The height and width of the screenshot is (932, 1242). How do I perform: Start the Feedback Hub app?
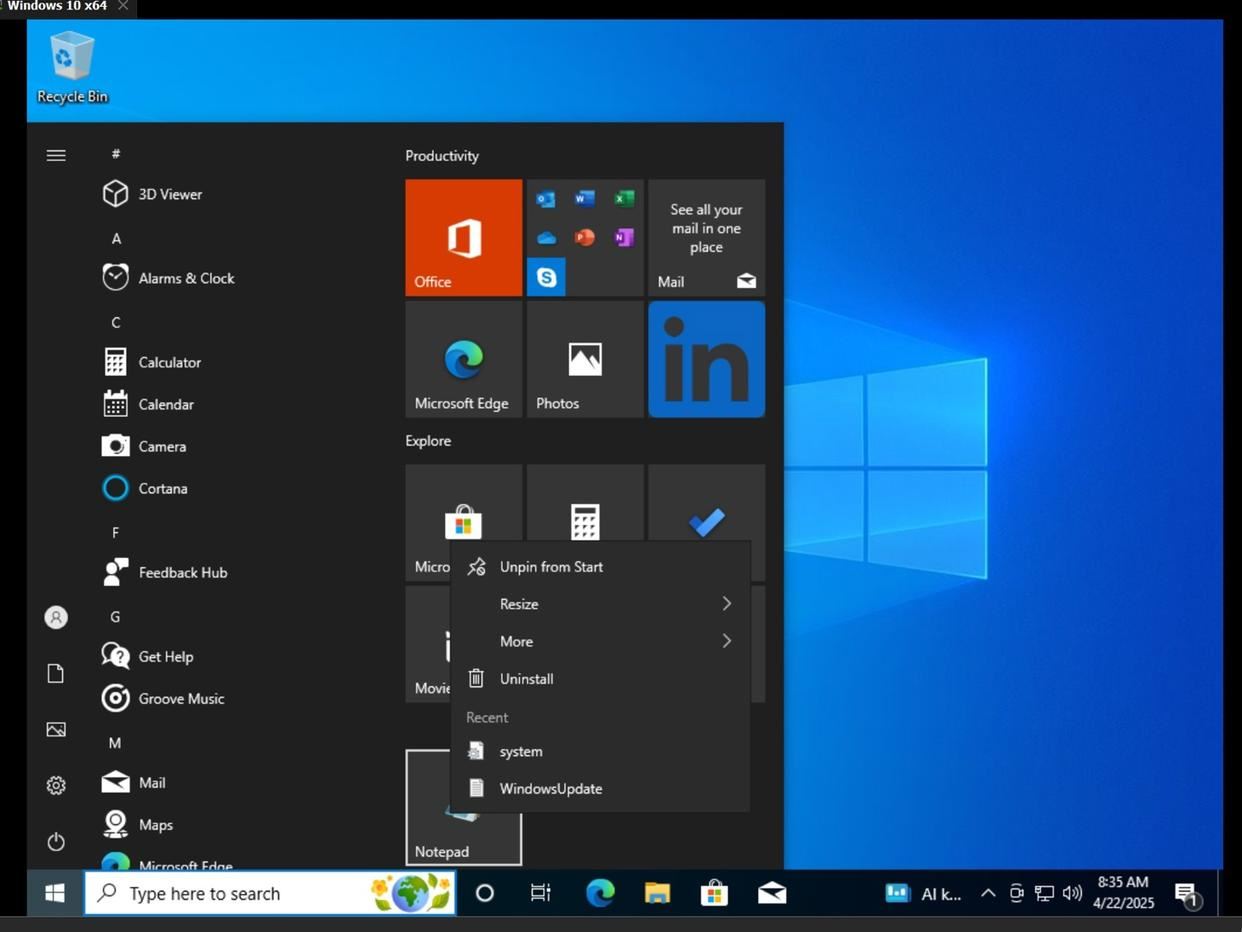182,572
